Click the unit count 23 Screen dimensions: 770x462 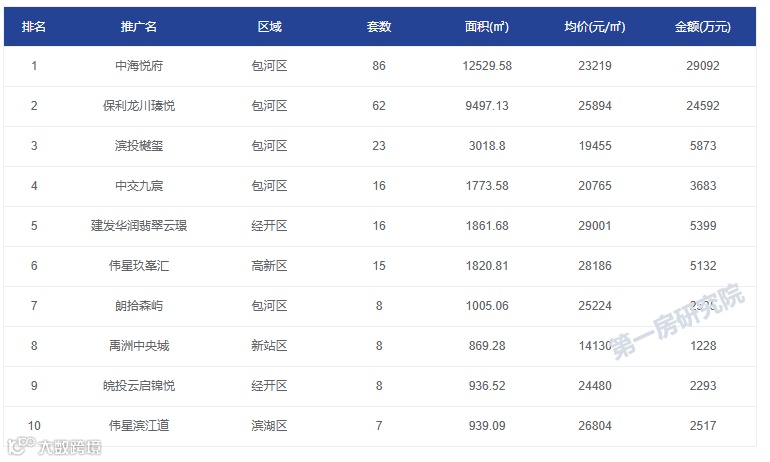[x=379, y=146]
